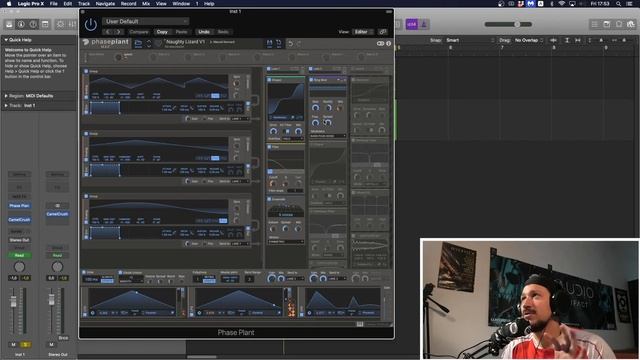
Task: Toggle Global Unison enable checkbox
Action: pos(120,272)
